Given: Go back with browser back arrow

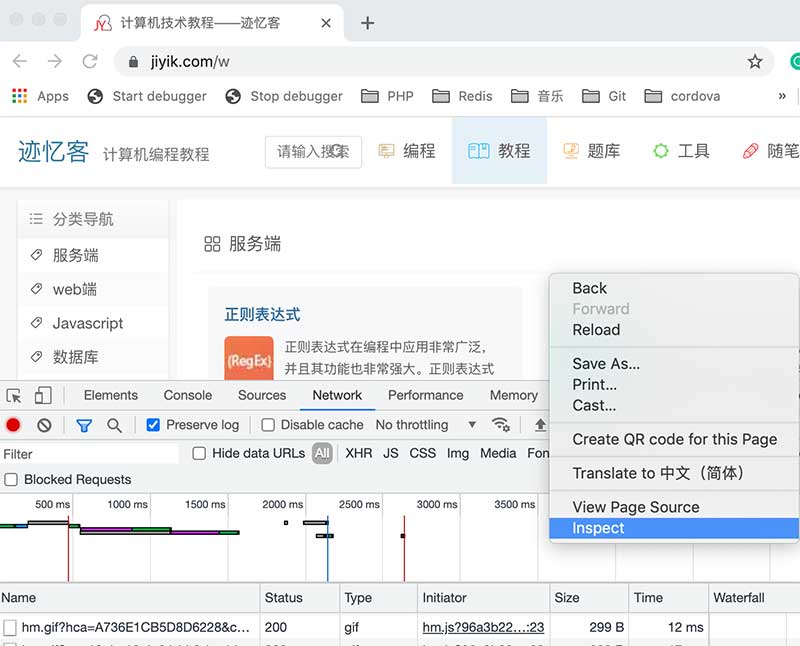Looking at the screenshot, I should [x=19, y=61].
